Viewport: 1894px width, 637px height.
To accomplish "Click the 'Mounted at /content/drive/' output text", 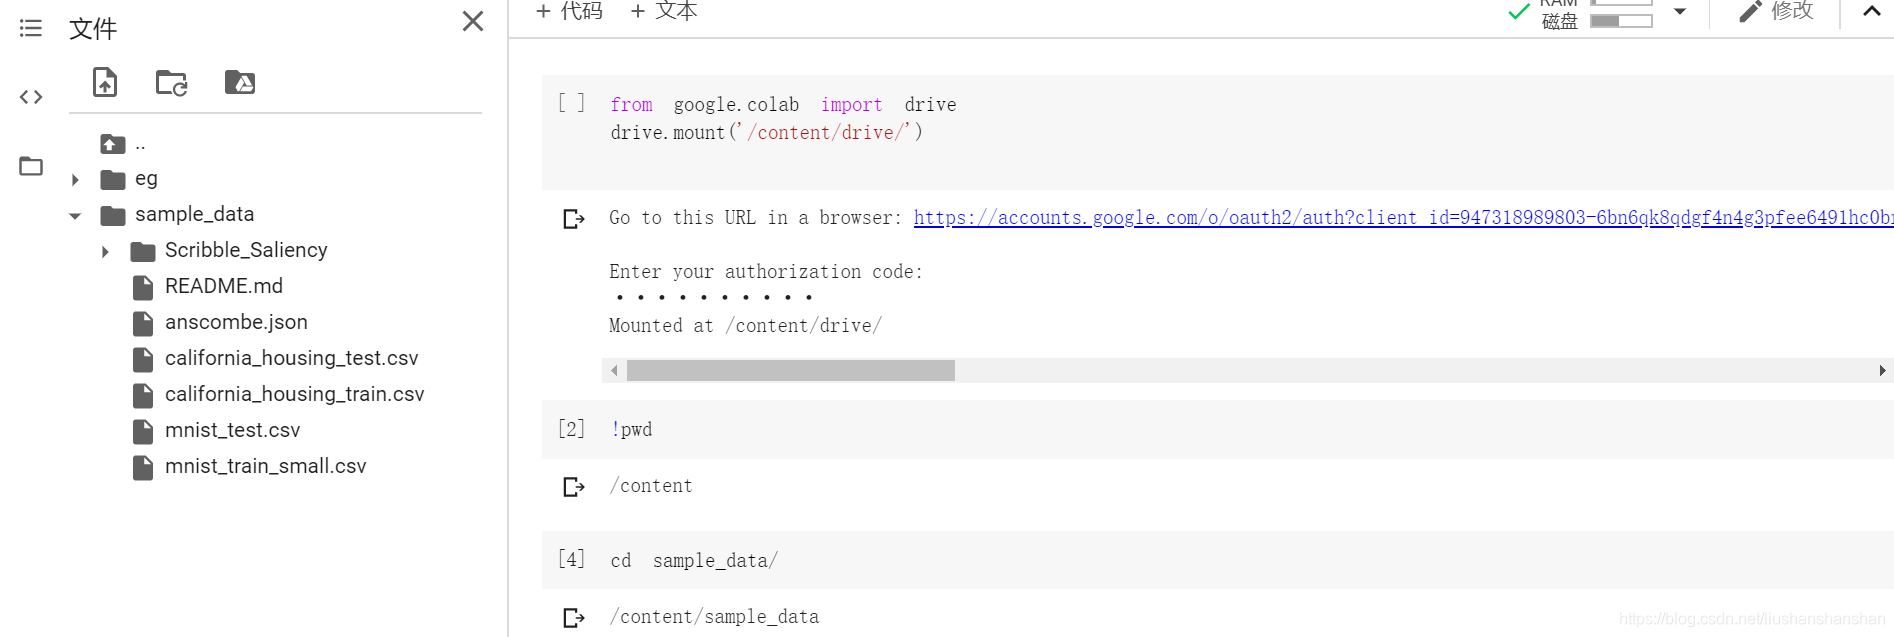I will pyautogui.click(x=745, y=325).
